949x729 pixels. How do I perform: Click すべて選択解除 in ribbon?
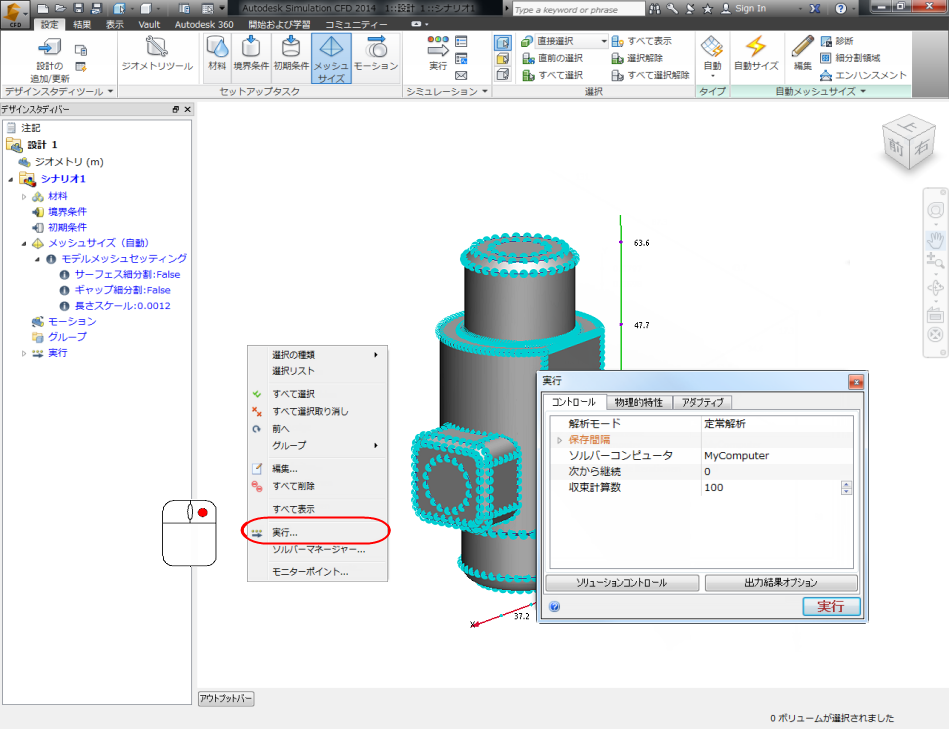(651, 75)
